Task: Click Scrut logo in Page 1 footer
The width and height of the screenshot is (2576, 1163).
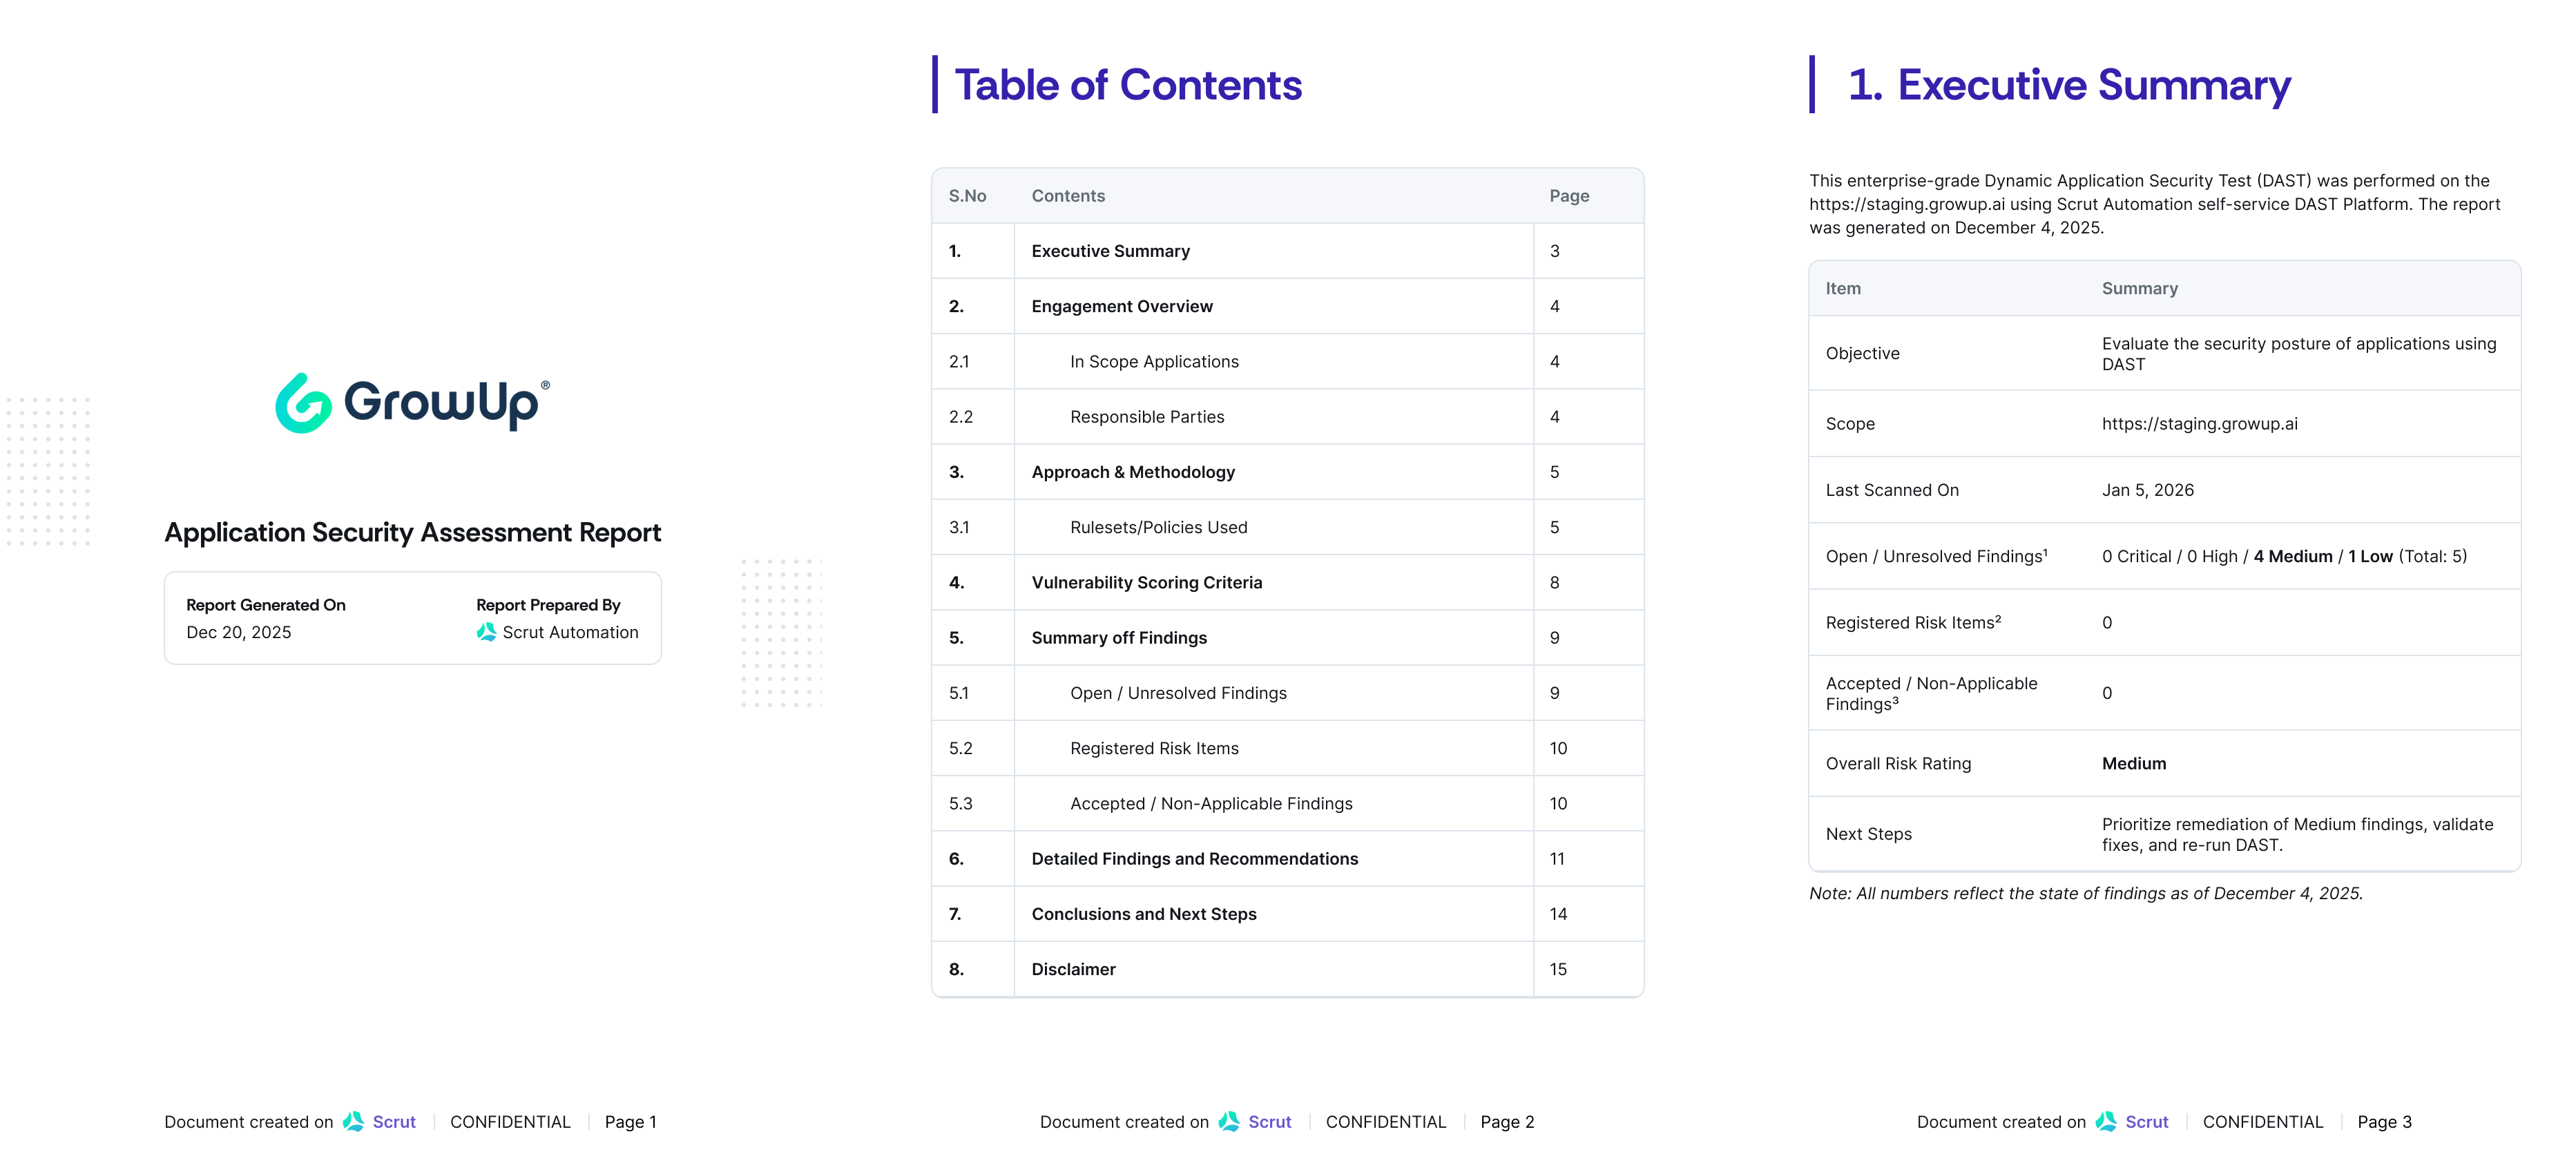Action: click(x=354, y=1121)
